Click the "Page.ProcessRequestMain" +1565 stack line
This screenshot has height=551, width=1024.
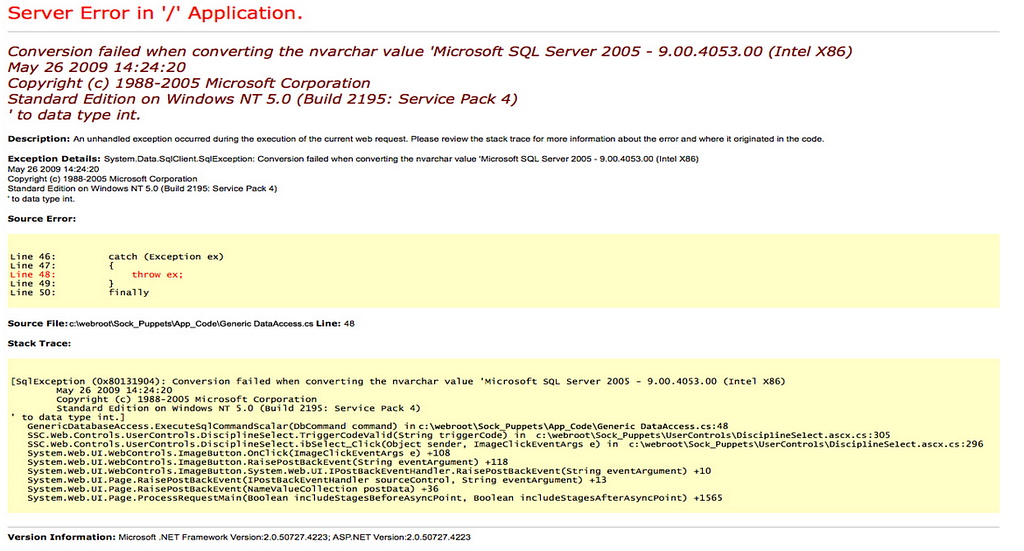click(375, 498)
